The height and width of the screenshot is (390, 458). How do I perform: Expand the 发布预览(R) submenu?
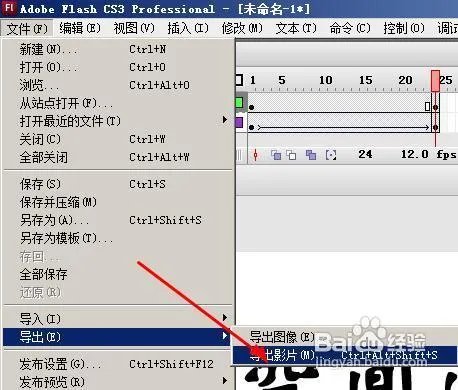118,382
